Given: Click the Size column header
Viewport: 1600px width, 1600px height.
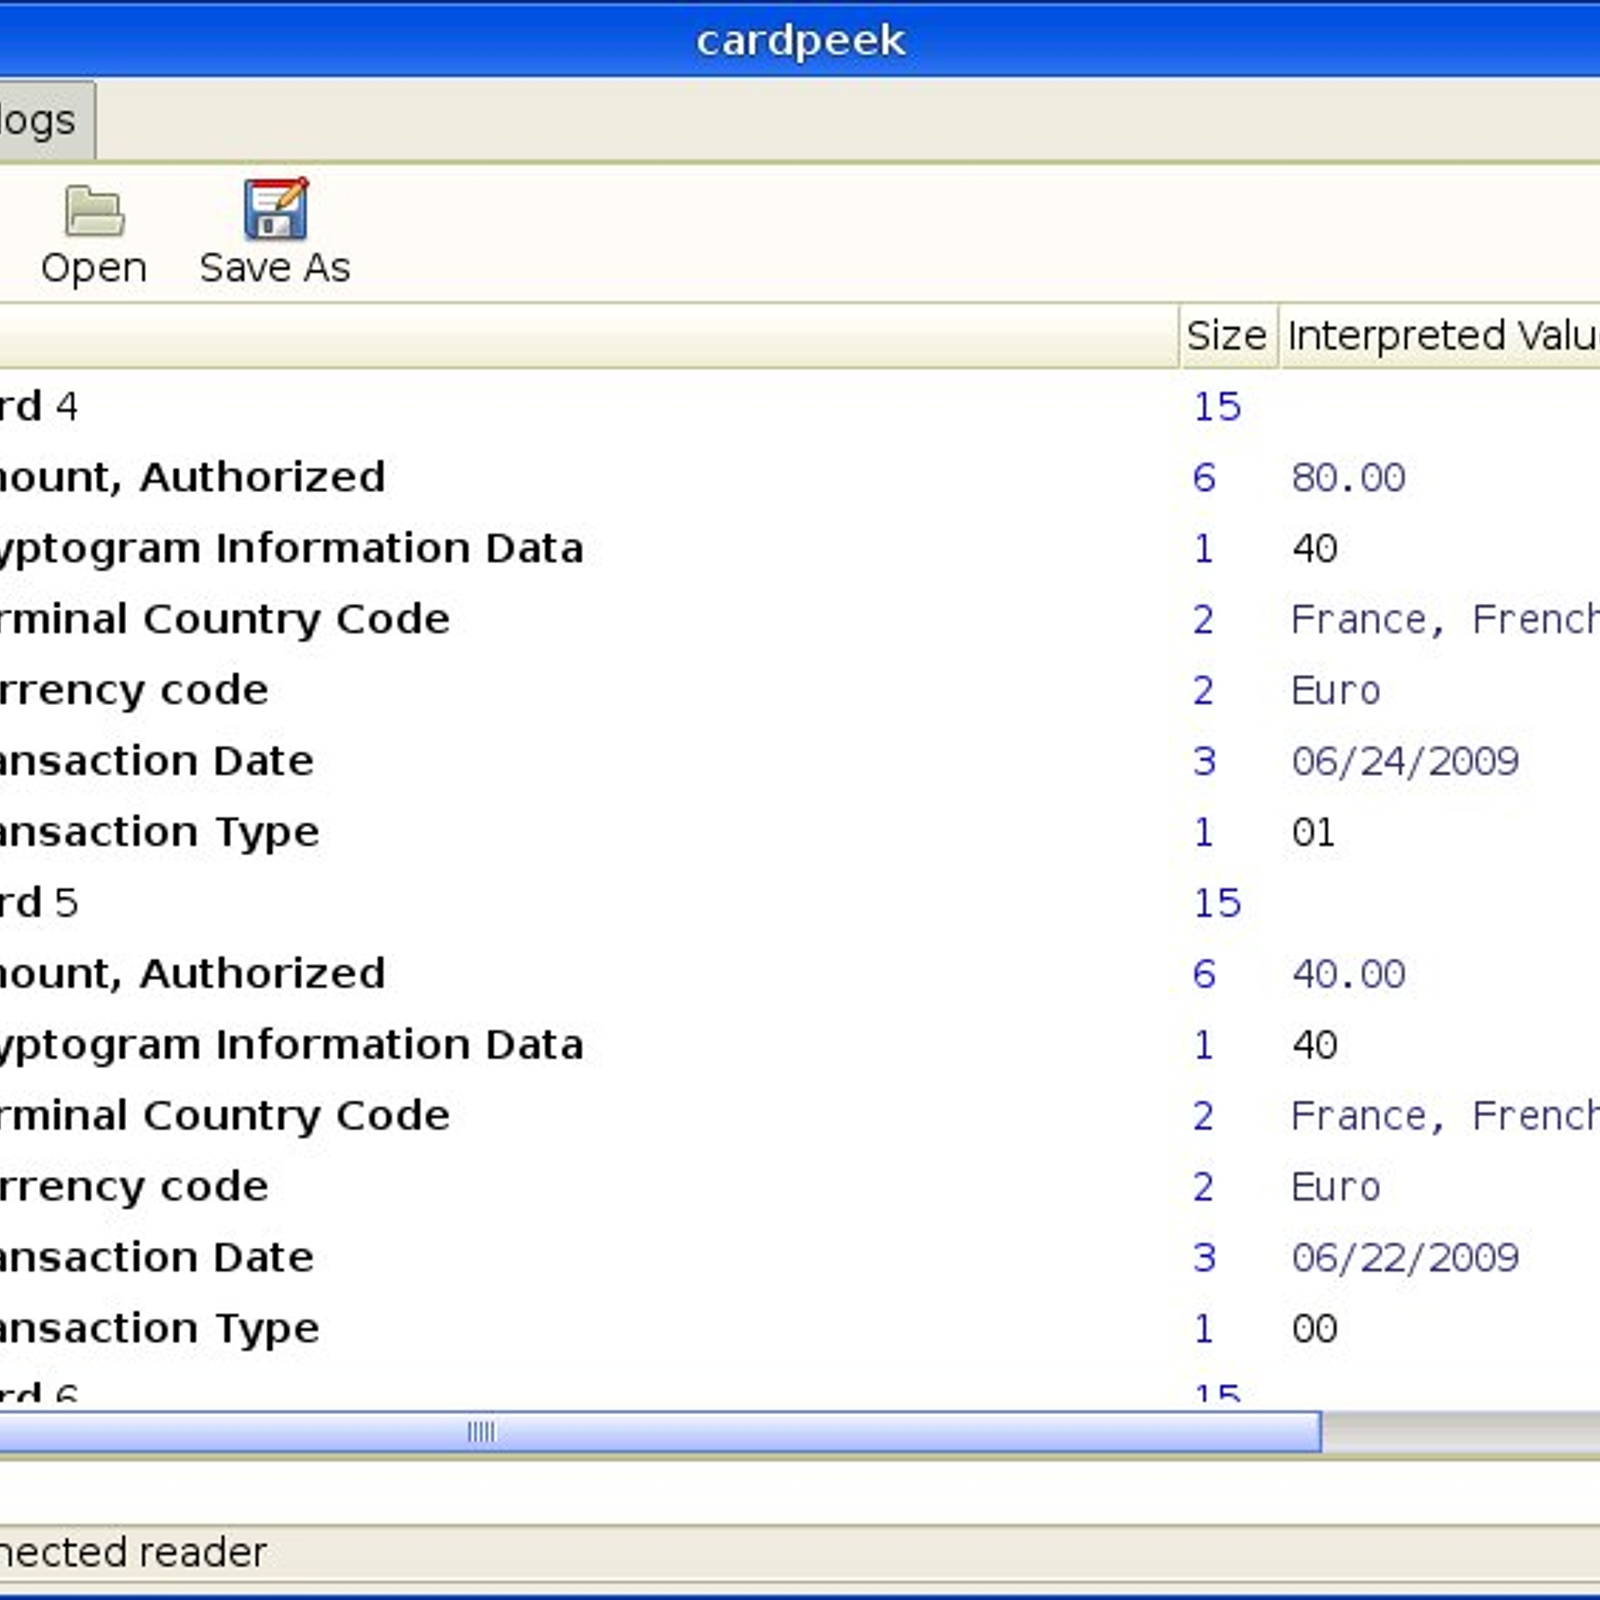Looking at the screenshot, I should 1227,336.
